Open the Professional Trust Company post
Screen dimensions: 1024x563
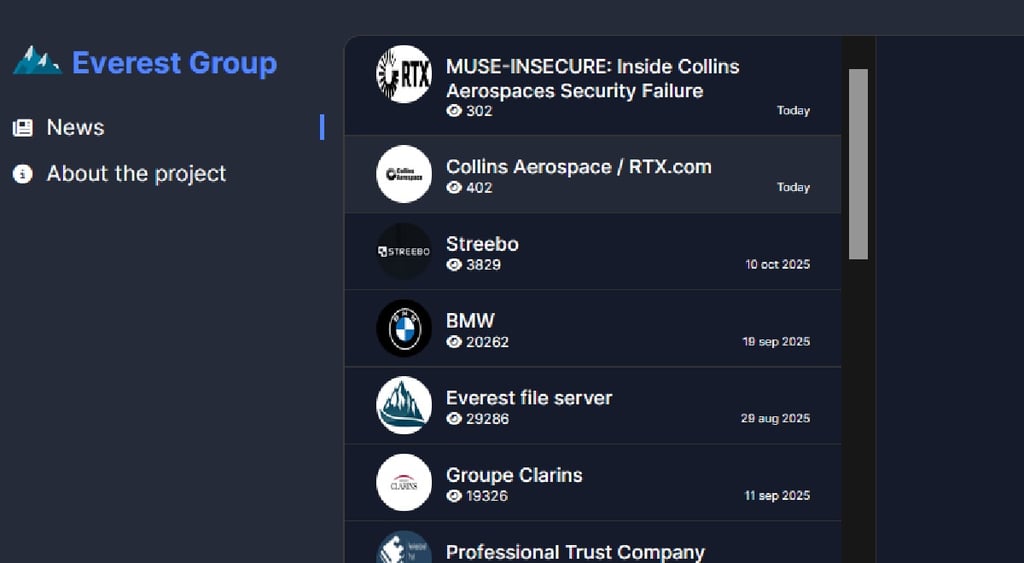tap(575, 553)
